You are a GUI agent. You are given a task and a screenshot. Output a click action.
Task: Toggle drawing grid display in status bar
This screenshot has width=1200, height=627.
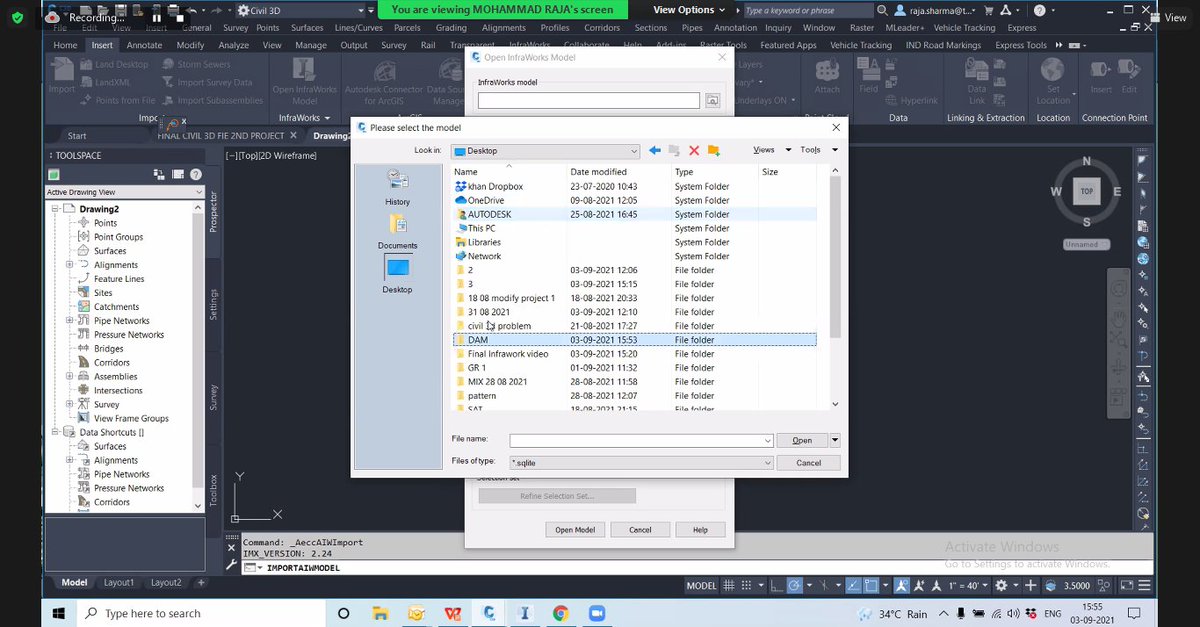coord(729,585)
